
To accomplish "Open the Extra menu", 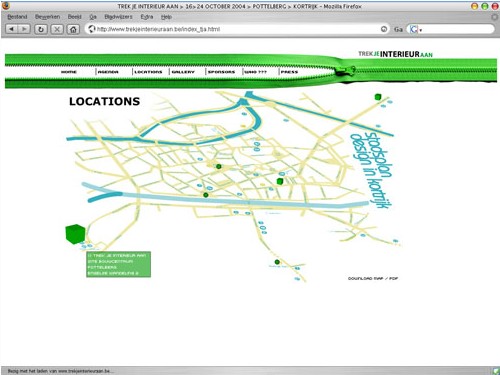I will [147, 17].
